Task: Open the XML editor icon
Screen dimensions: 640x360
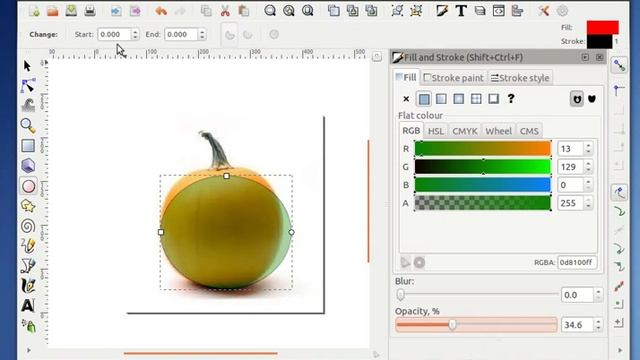Action: click(498, 11)
